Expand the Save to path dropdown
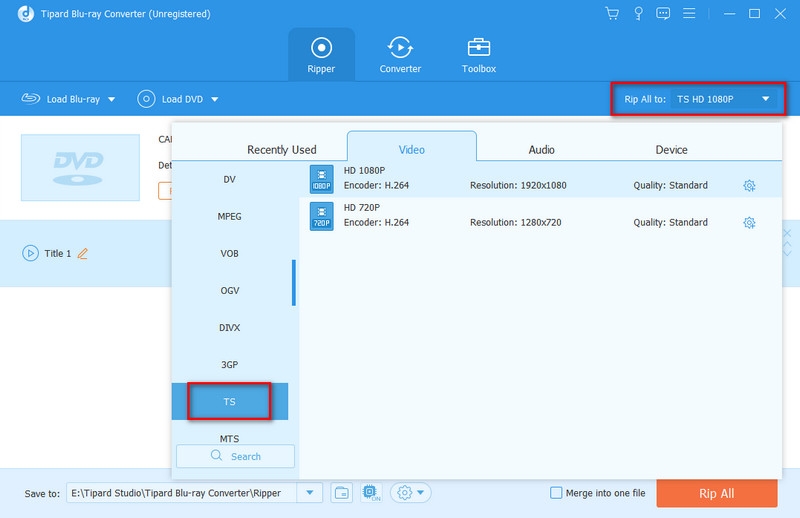Viewport: 800px width, 518px height. point(310,493)
